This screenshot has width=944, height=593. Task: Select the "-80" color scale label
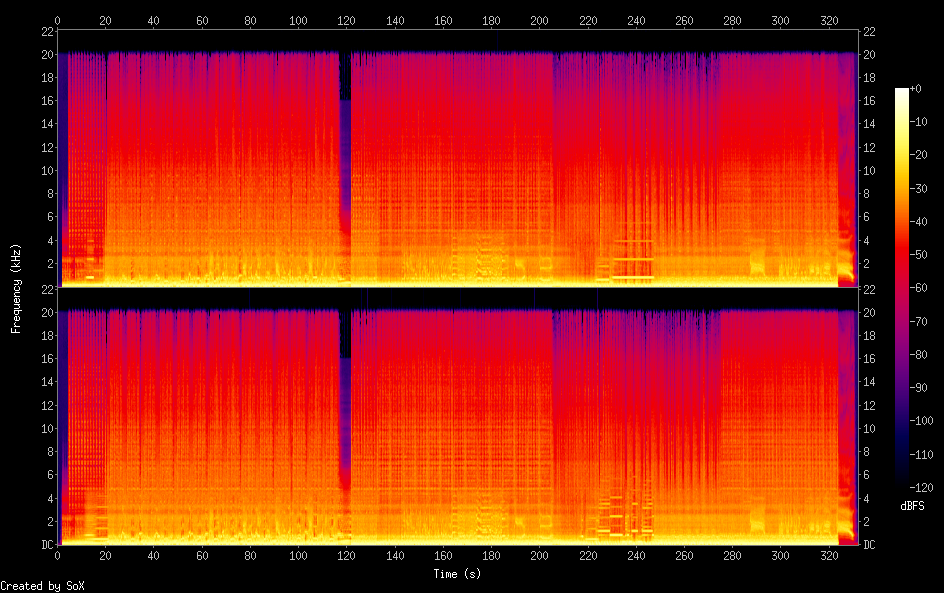point(918,355)
